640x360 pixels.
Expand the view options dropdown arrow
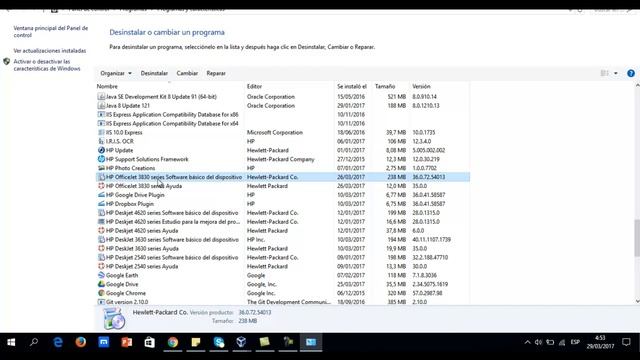(x=616, y=73)
